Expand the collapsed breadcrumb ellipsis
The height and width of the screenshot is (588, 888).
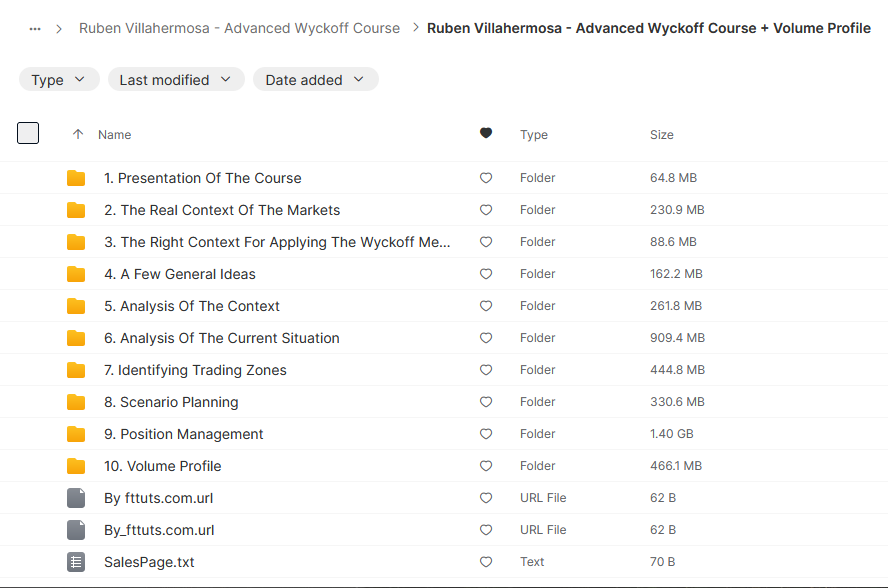(35, 28)
